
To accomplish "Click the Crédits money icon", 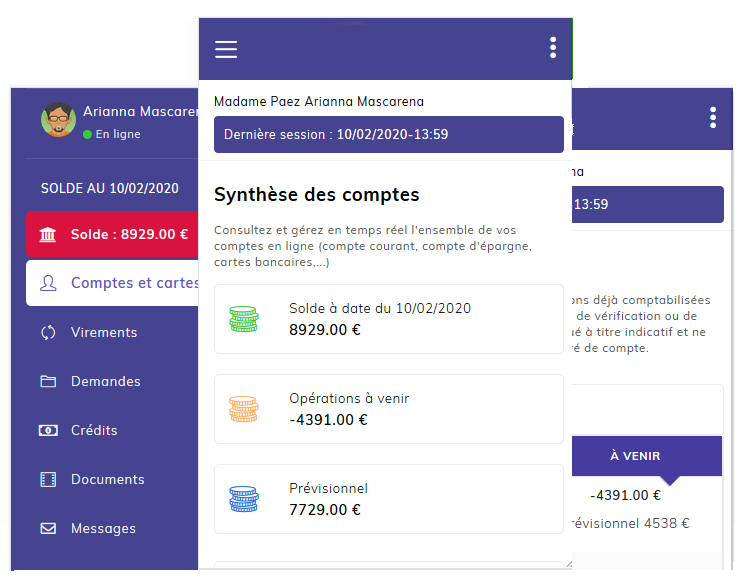I will (48, 430).
